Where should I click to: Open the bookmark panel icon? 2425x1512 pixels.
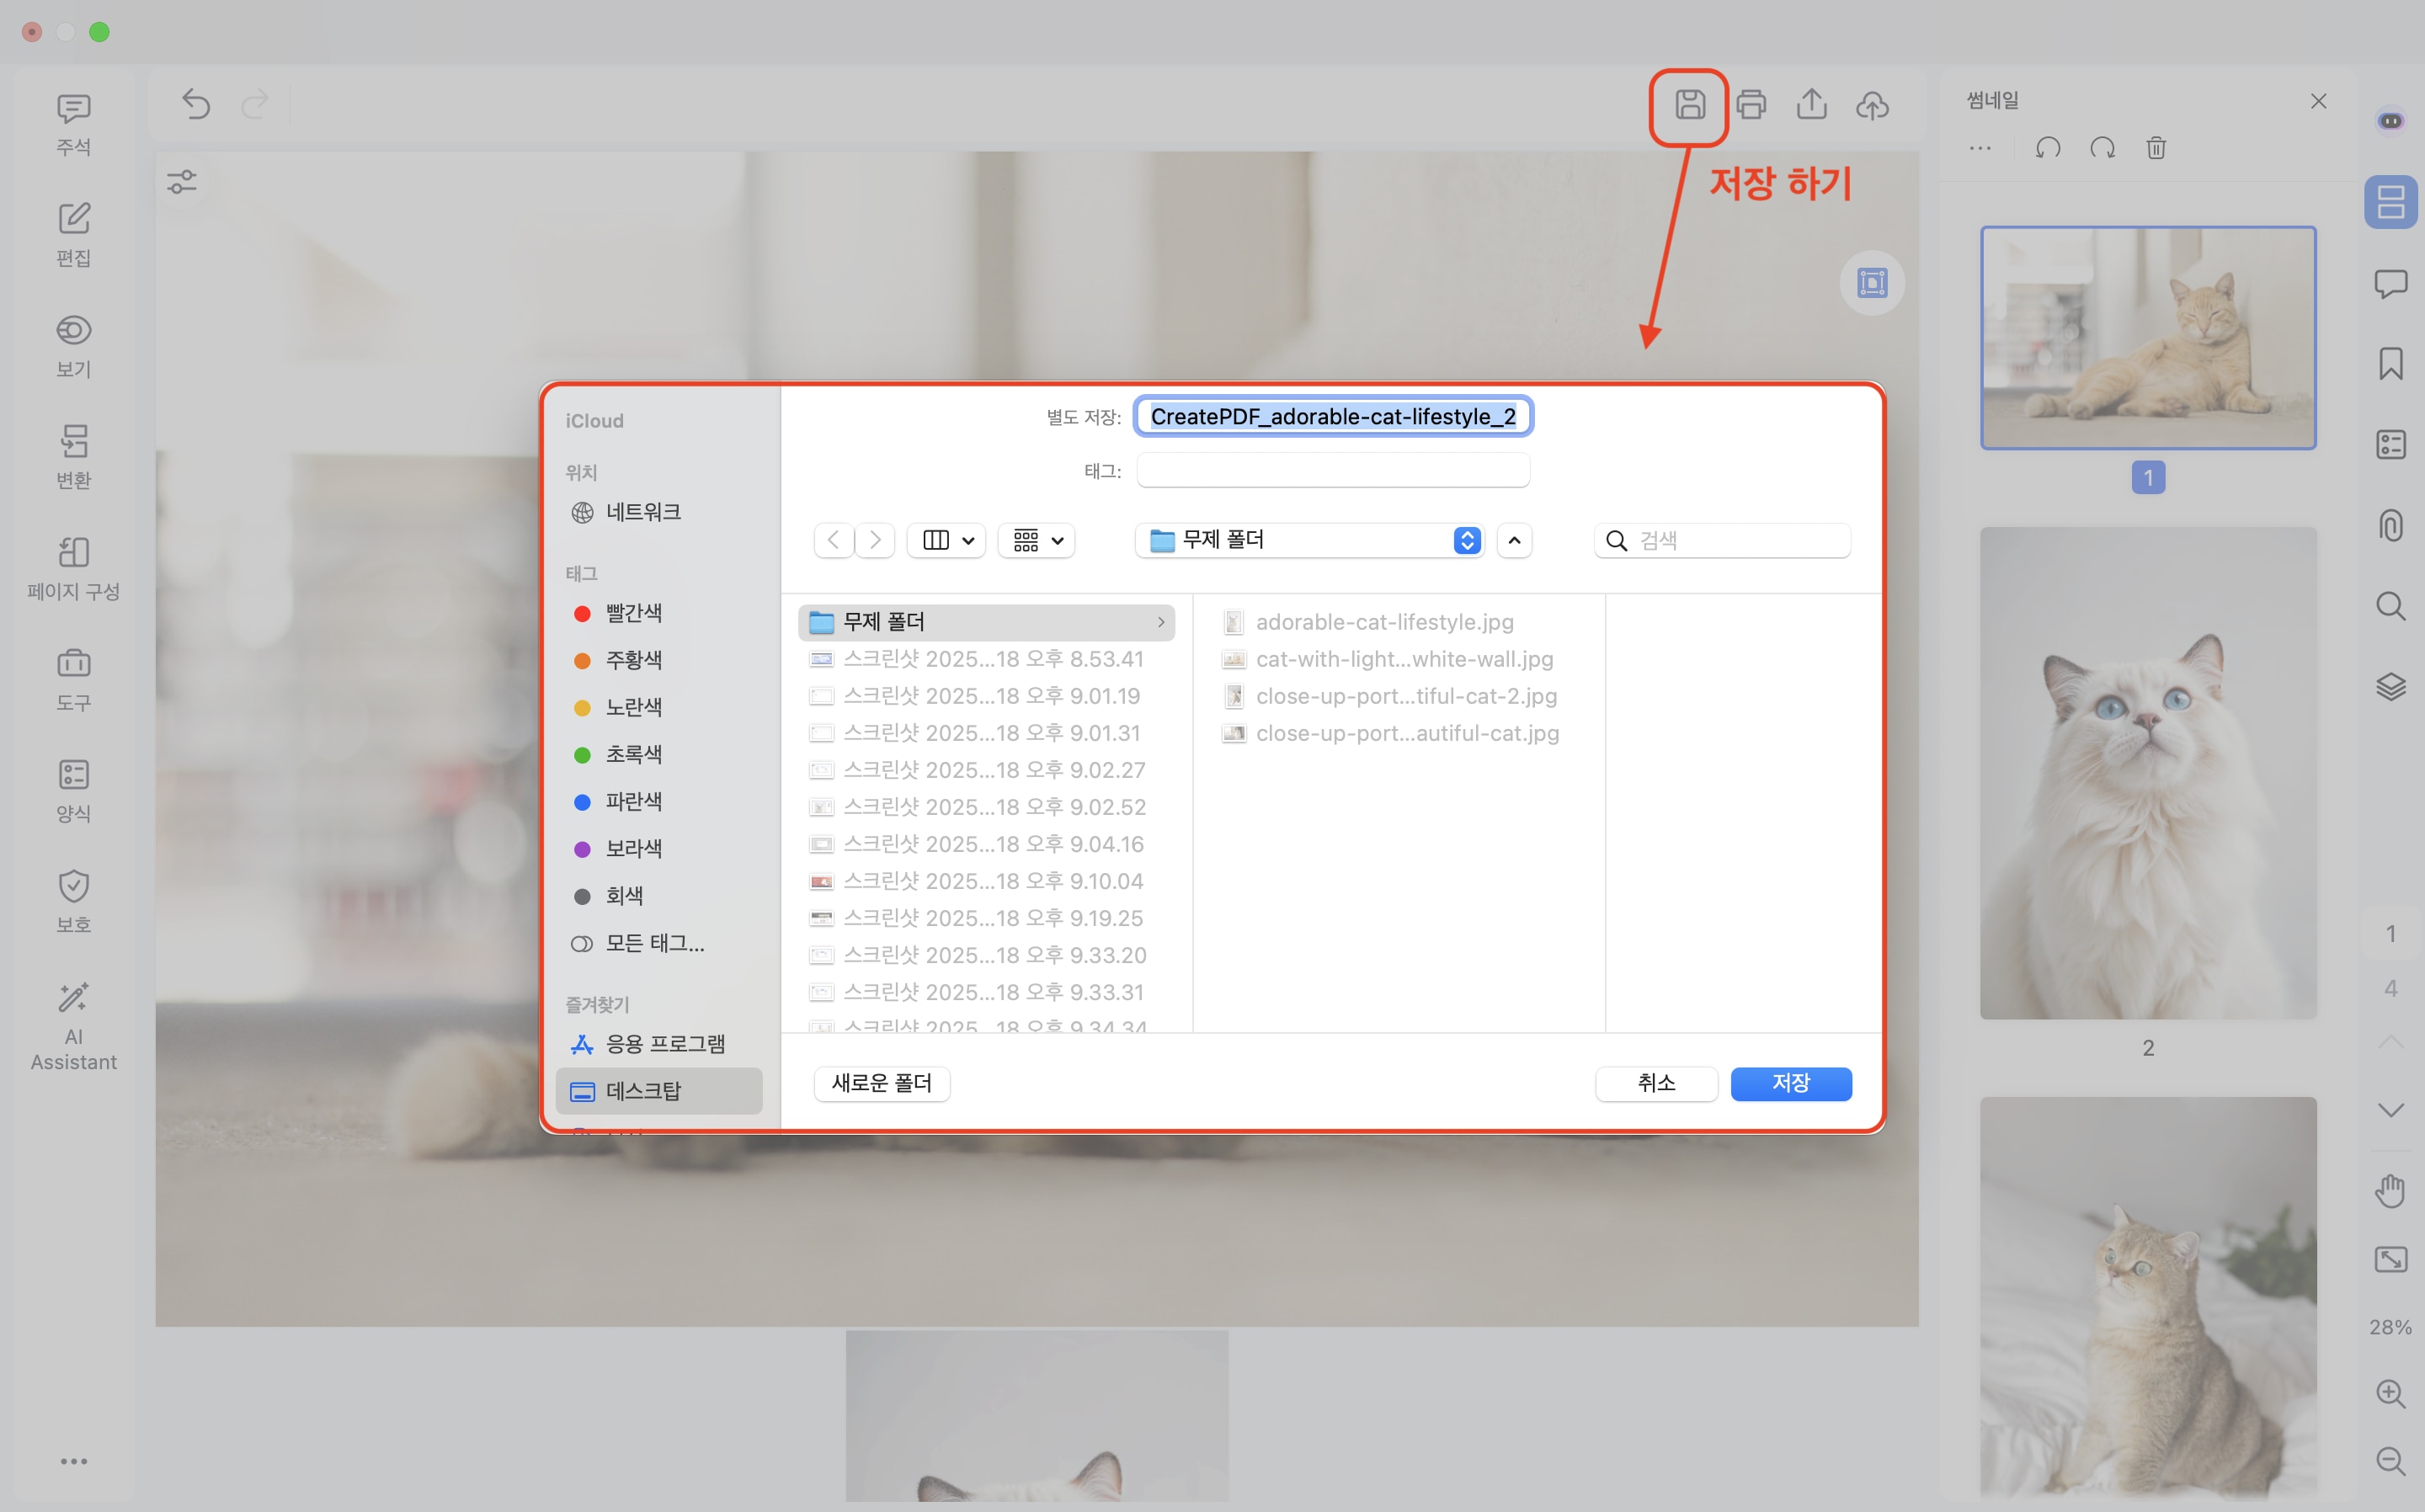(2390, 364)
